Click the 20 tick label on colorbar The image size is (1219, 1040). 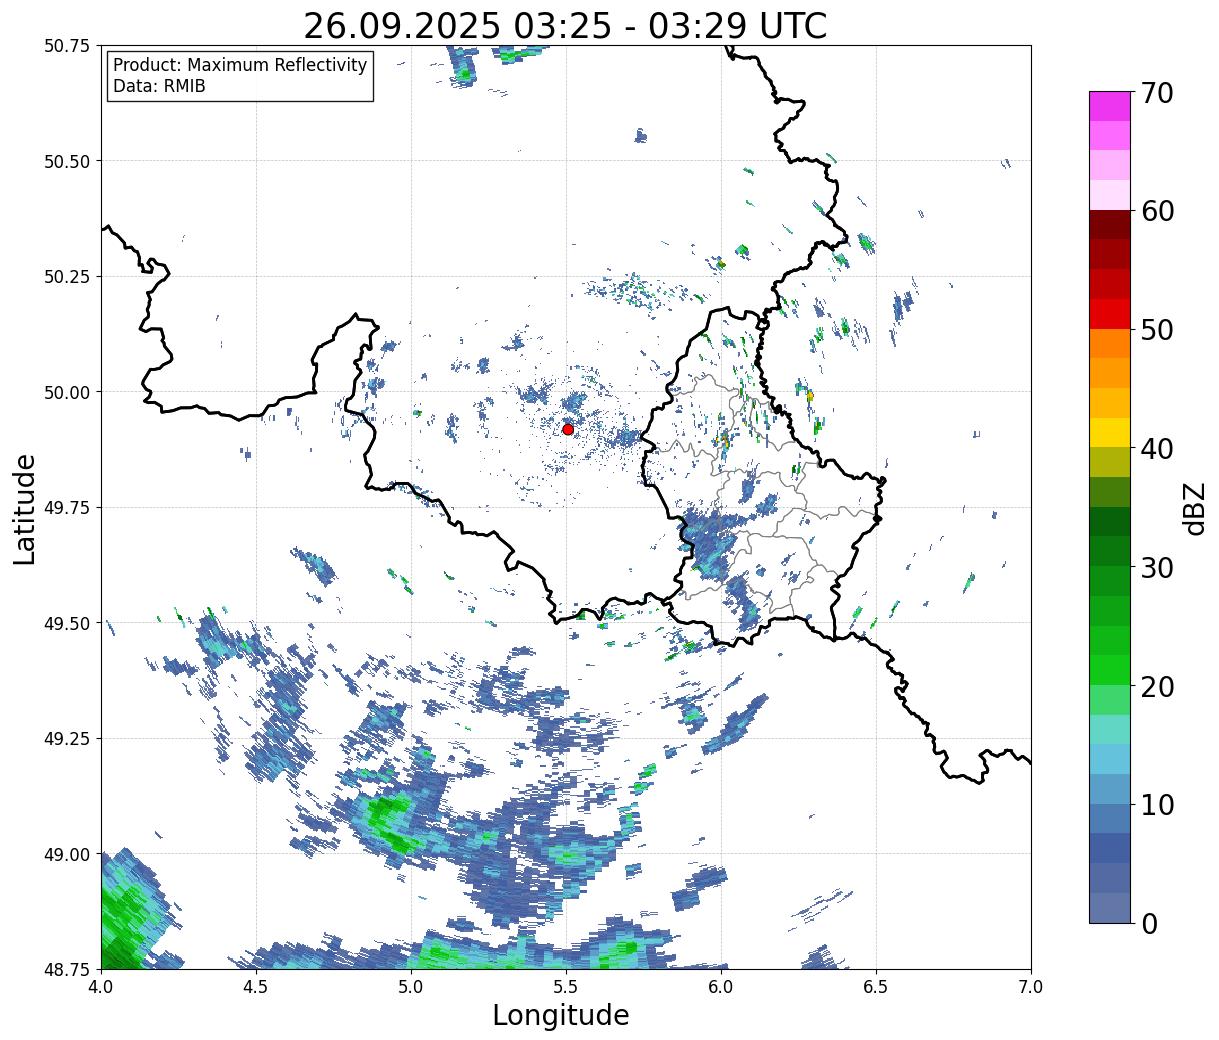pyautogui.click(x=1157, y=686)
